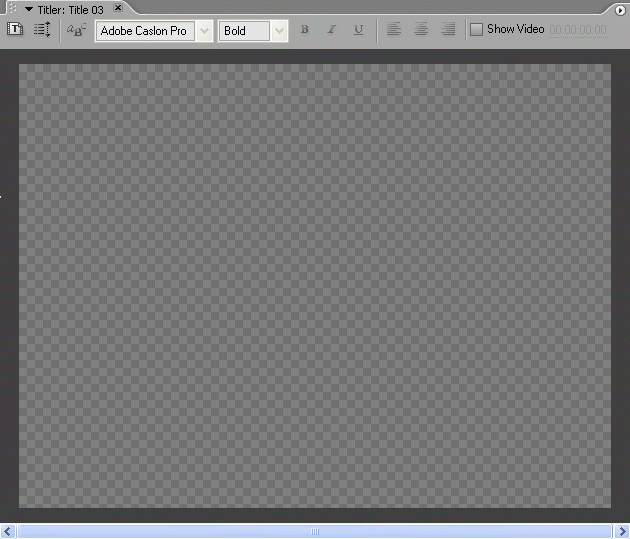Open the Bold font style dropdown
This screenshot has height=539, width=630.
(253, 31)
